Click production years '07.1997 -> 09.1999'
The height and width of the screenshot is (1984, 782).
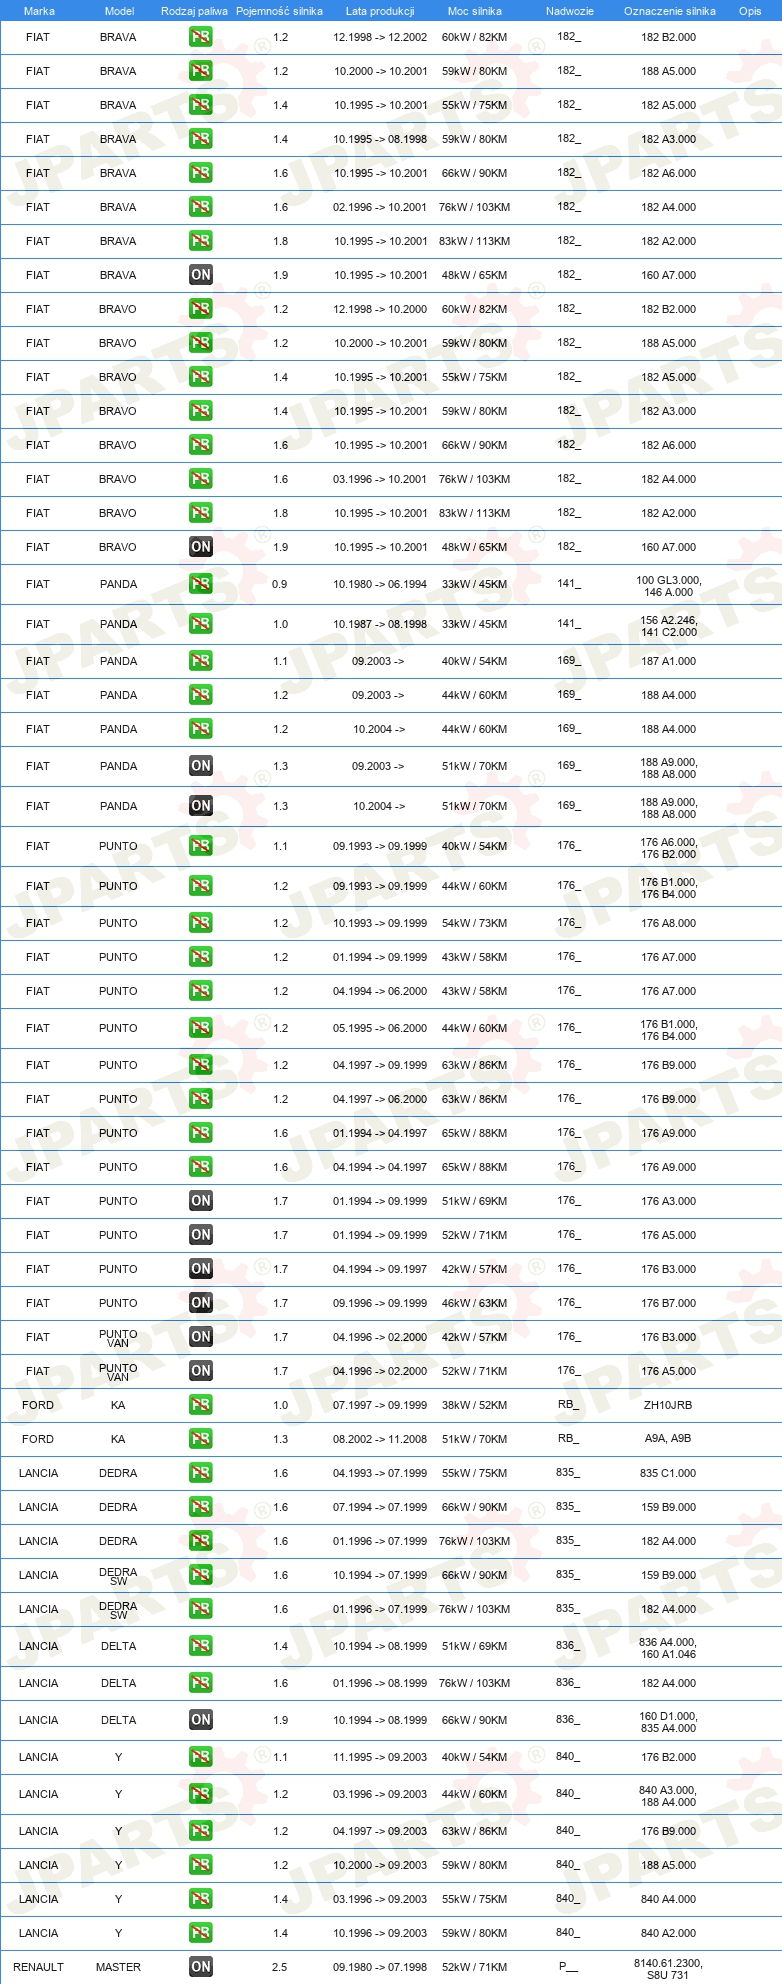point(380,1405)
